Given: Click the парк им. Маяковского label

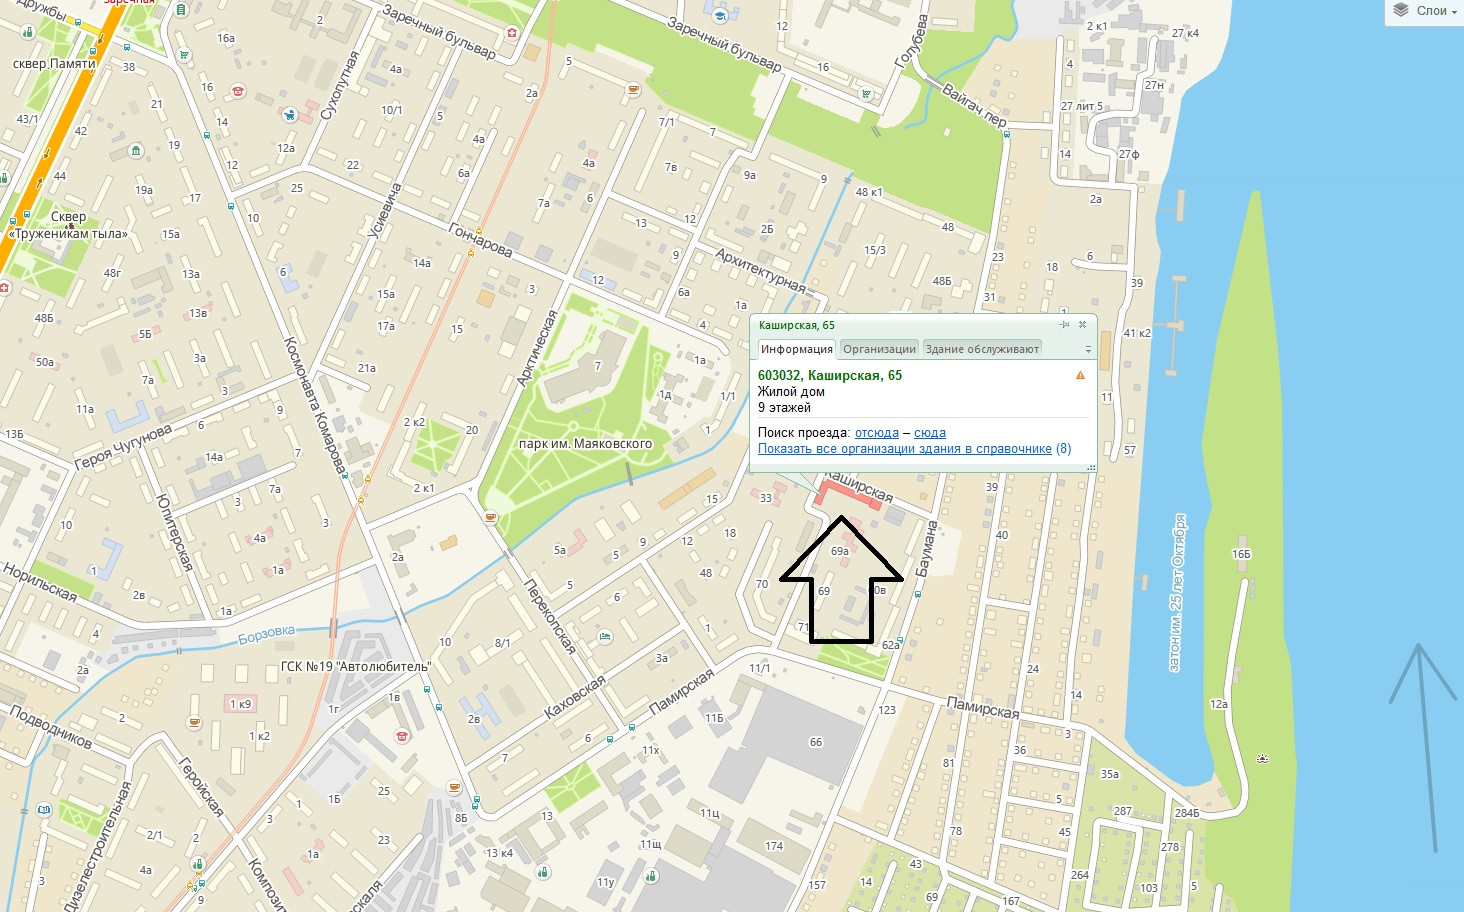Looking at the screenshot, I should 585,444.
